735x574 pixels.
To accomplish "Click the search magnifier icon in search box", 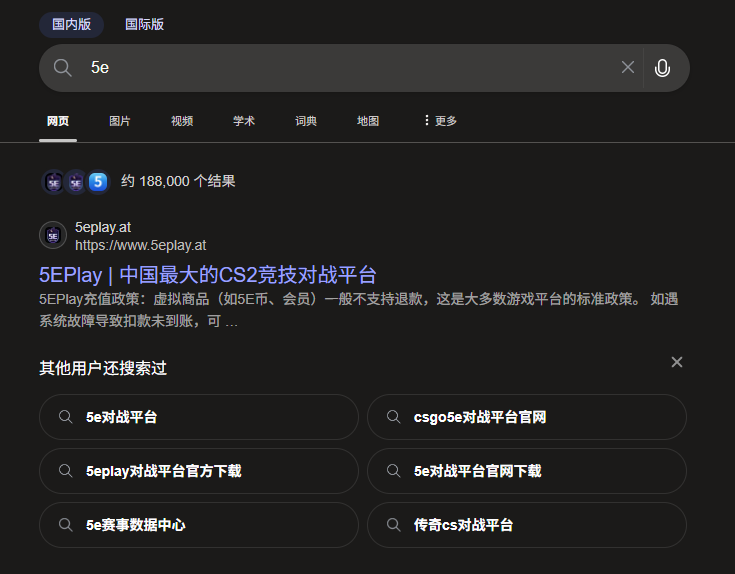I will tap(62, 68).
